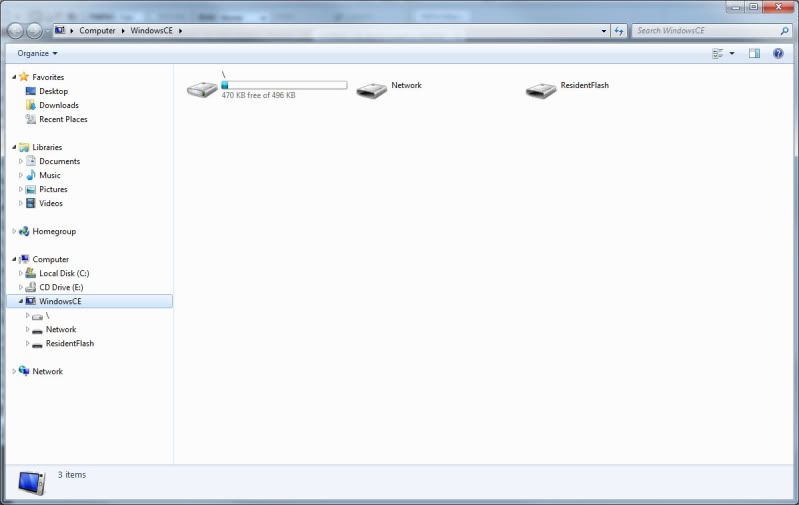799x505 pixels.
Task: Open the Help question mark icon
Action: 778,54
